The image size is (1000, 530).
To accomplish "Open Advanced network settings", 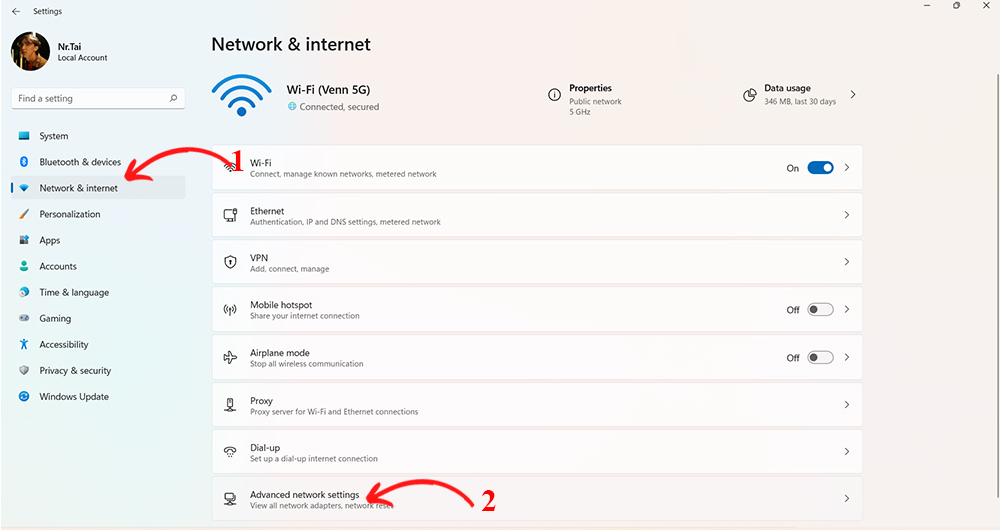I will (537, 499).
